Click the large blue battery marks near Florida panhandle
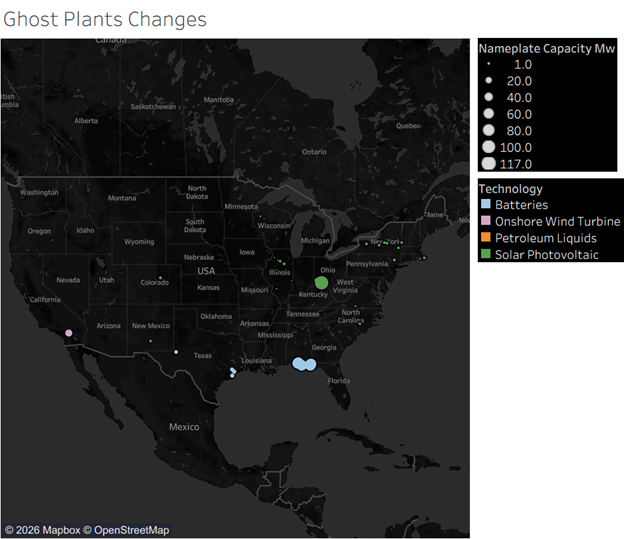Viewport: 624px width, 539px height. 303,365
